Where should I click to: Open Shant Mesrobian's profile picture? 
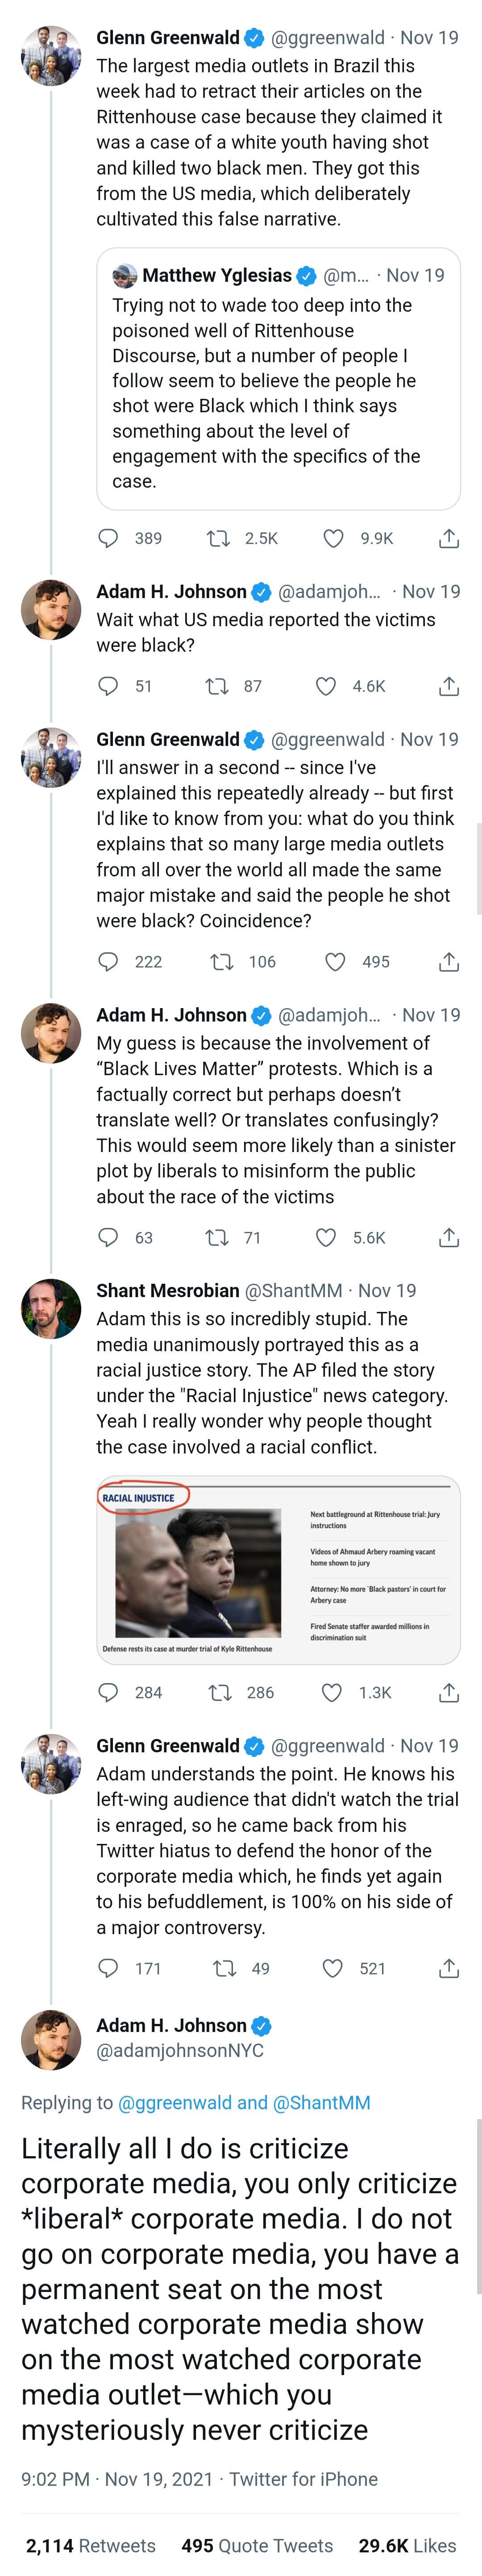[51, 1308]
